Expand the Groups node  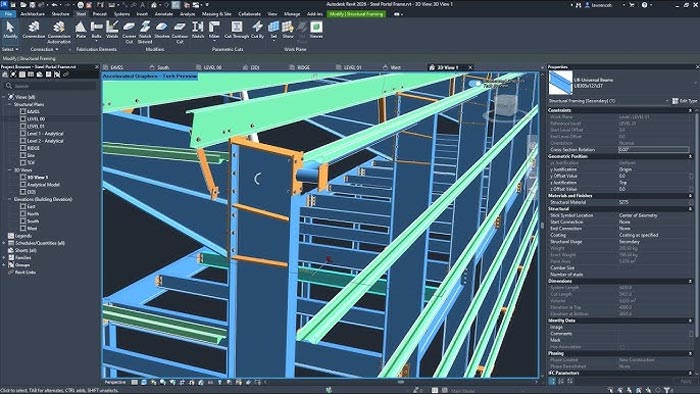tap(4, 265)
